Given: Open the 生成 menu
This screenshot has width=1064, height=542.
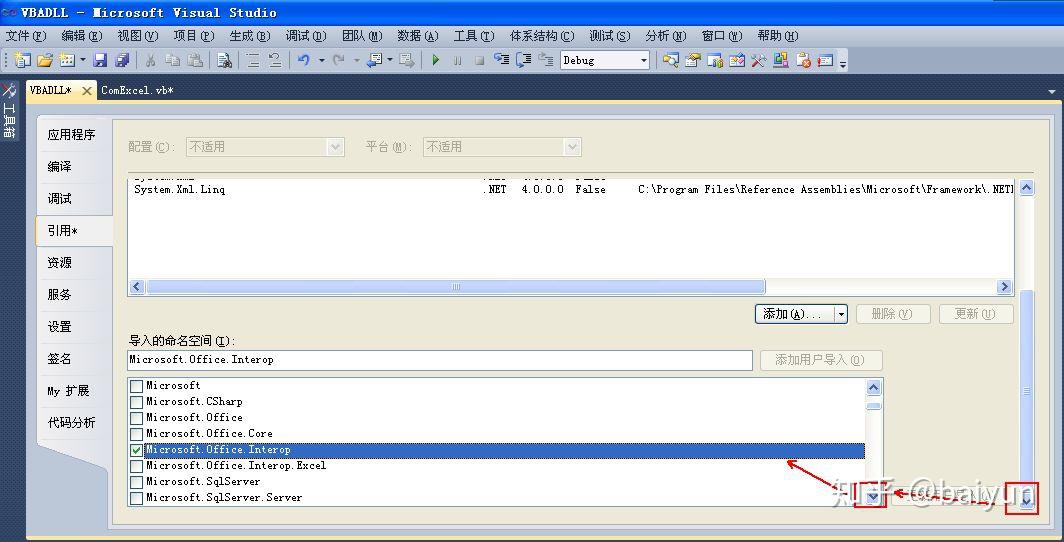Looking at the screenshot, I should click(x=250, y=36).
